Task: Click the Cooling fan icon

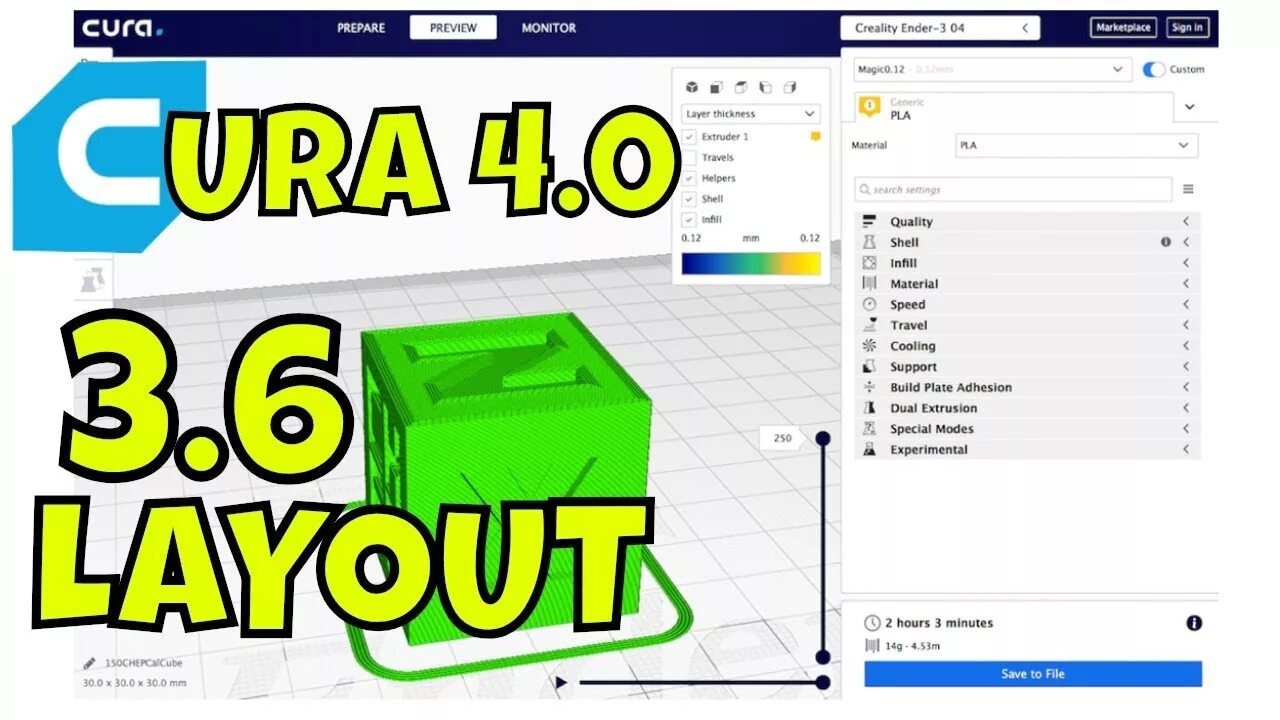Action: 869,346
